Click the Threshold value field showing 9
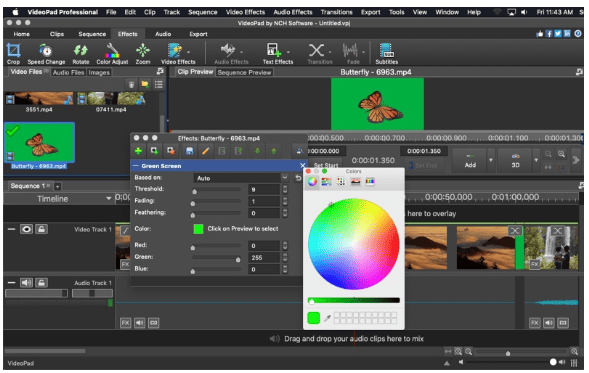This screenshot has width=589, height=373. (264, 190)
